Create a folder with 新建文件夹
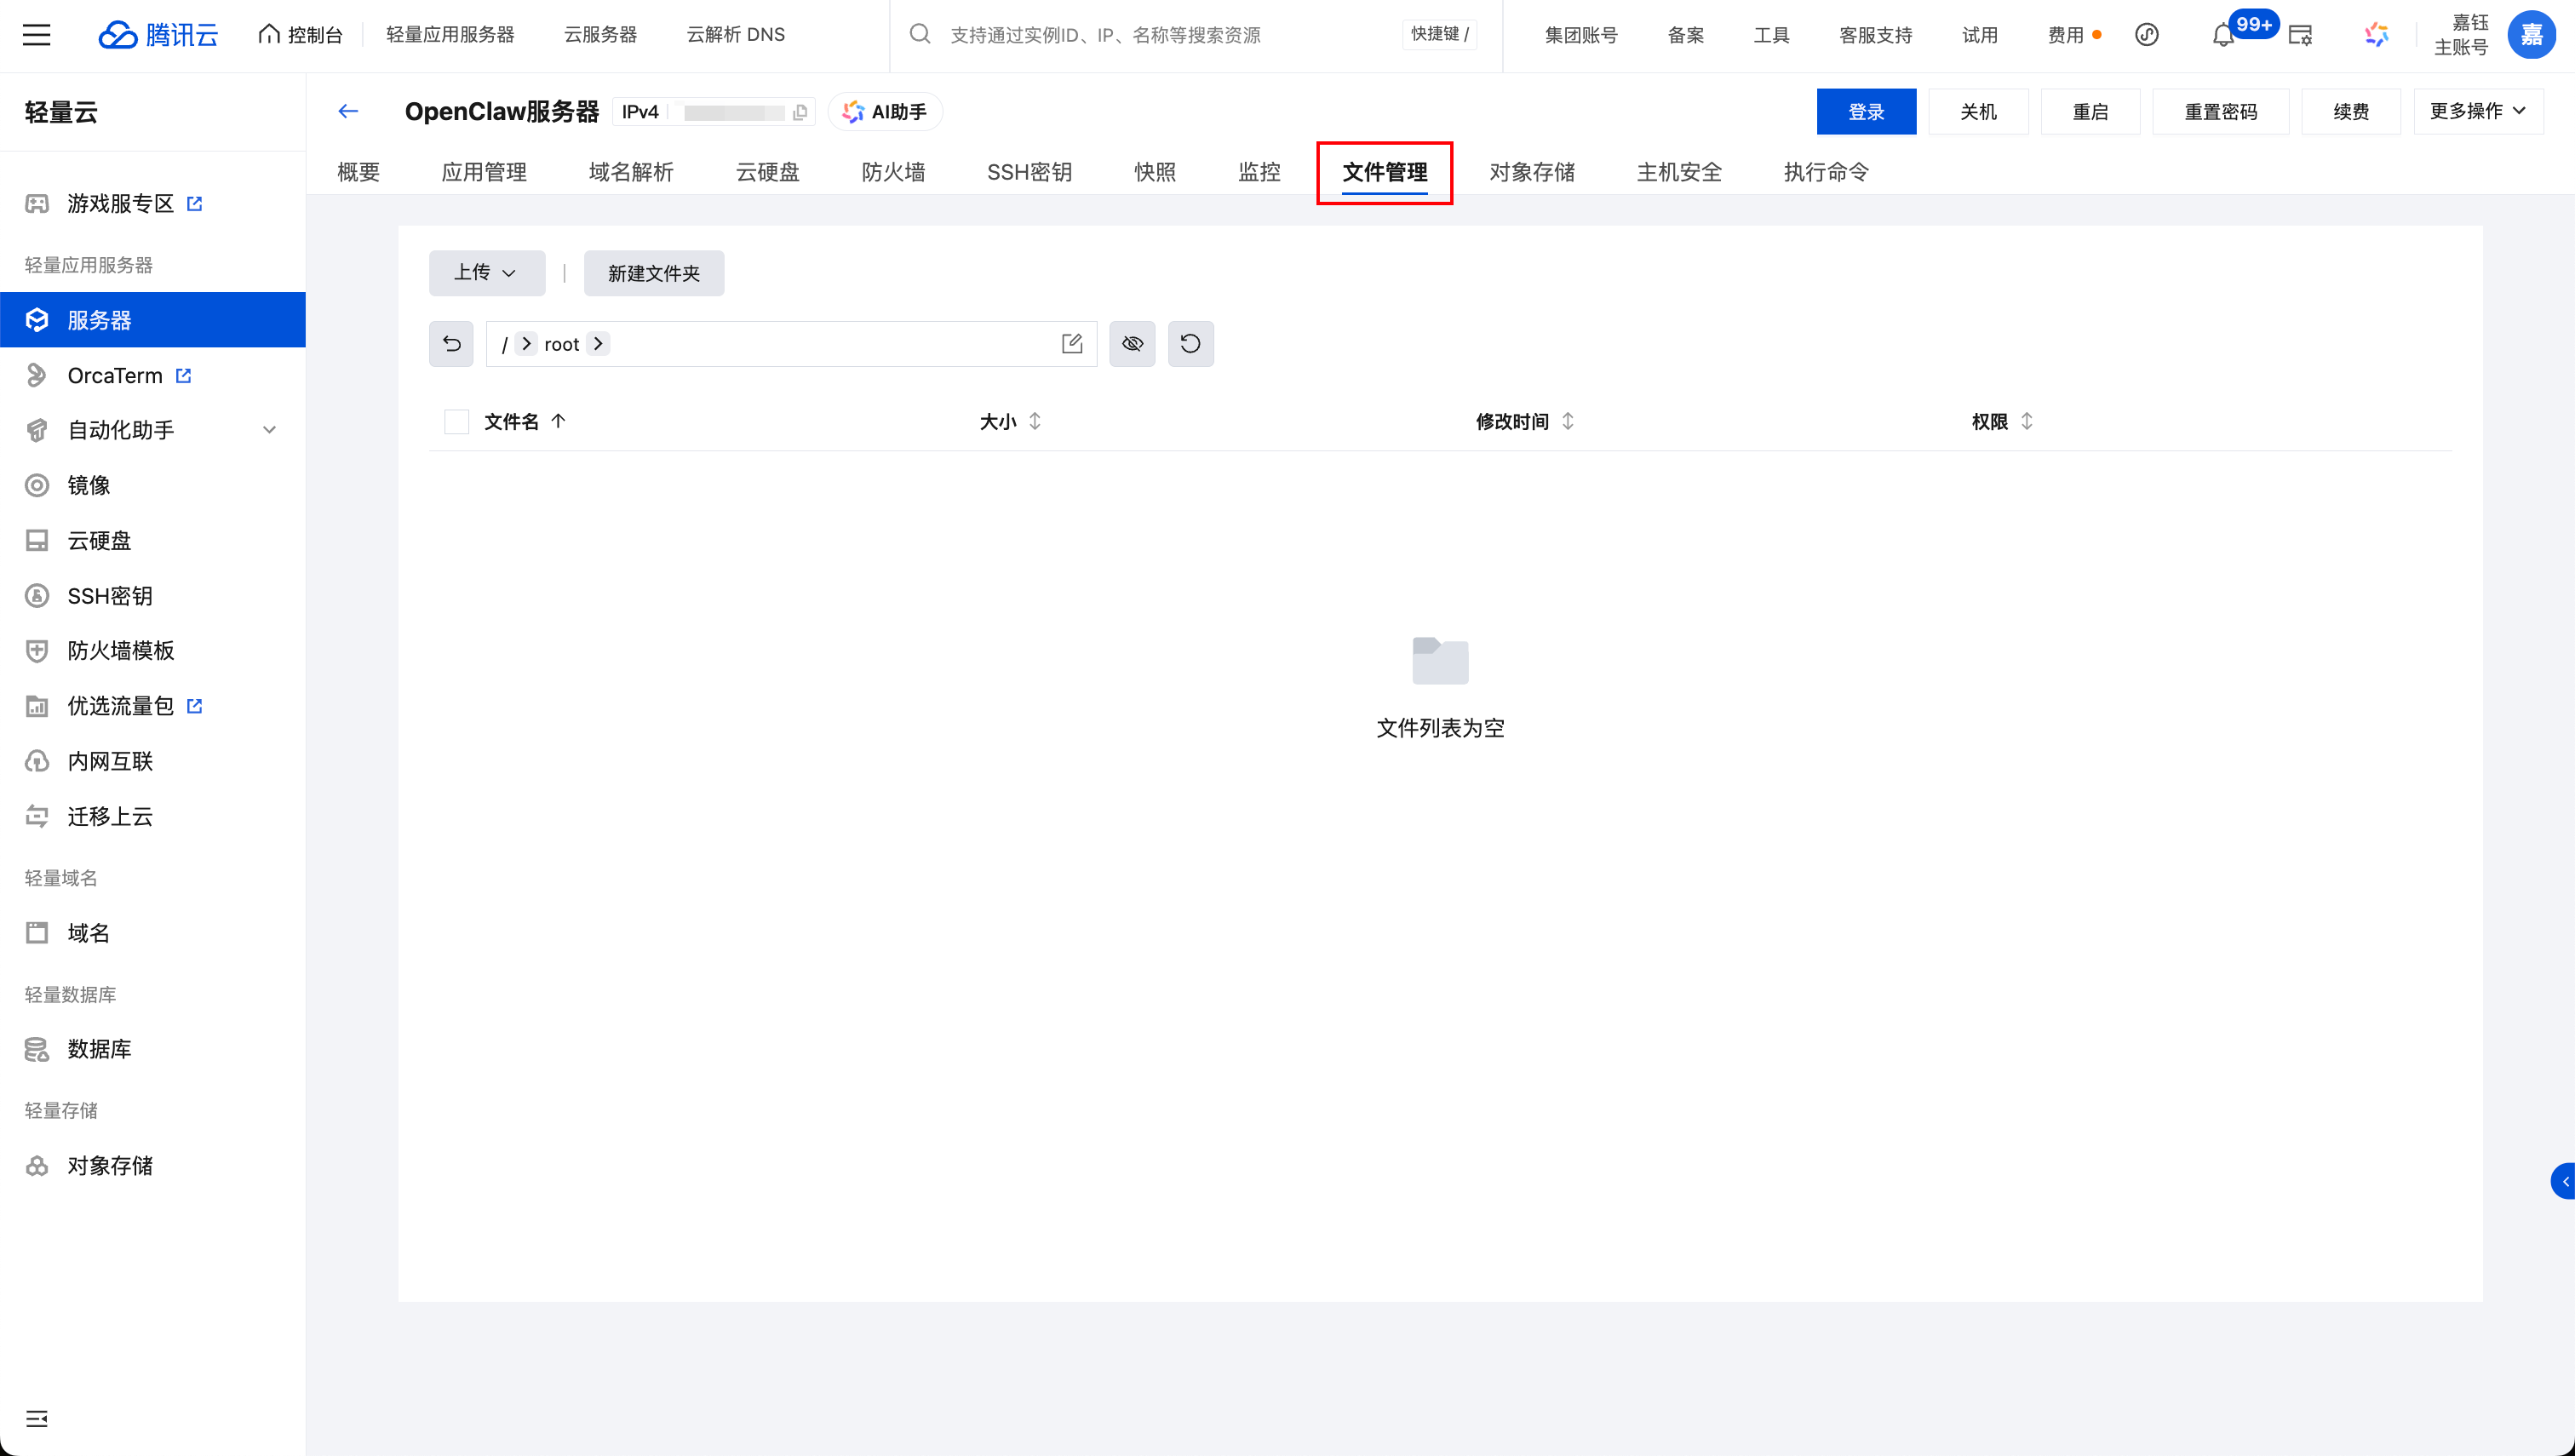This screenshot has height=1456, width=2575. [653, 272]
